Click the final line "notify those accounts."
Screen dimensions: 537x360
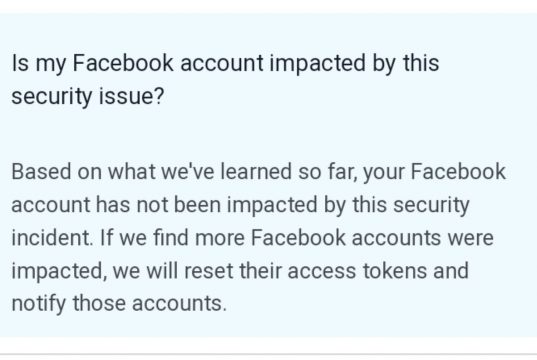(x=119, y=304)
